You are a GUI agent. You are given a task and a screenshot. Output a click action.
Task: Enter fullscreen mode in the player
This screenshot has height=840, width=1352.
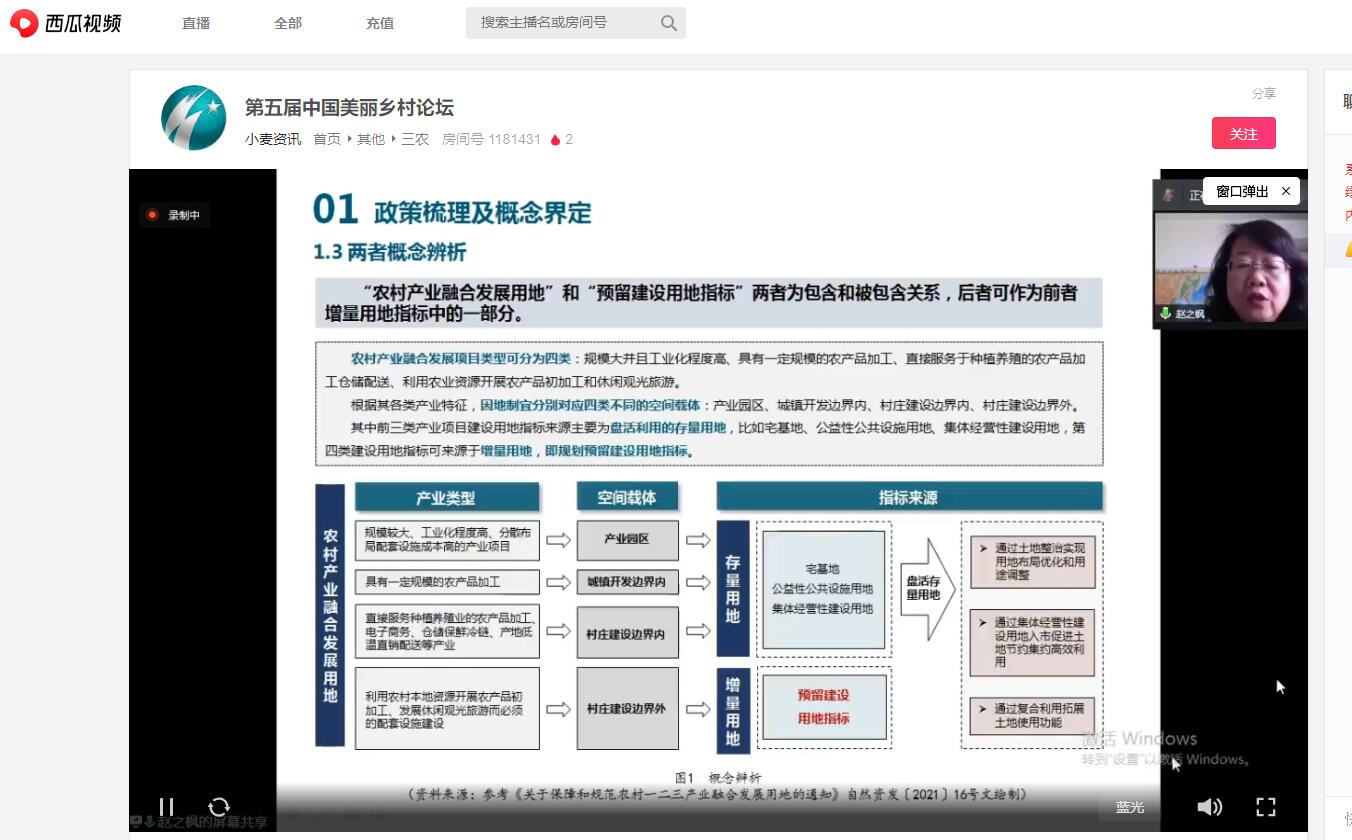1266,807
